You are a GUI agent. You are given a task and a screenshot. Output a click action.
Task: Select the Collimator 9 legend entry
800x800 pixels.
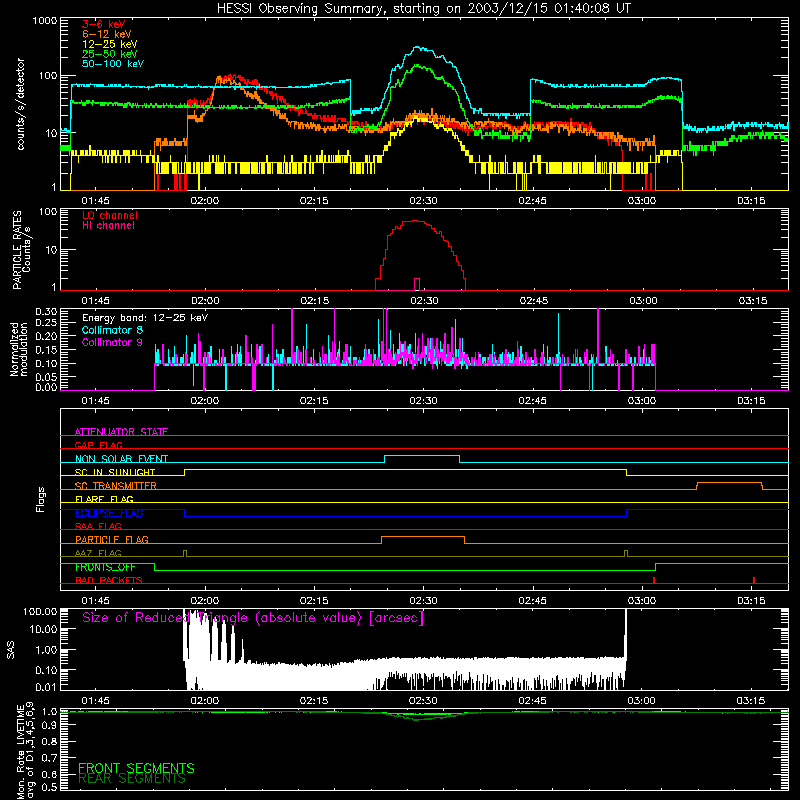point(112,342)
